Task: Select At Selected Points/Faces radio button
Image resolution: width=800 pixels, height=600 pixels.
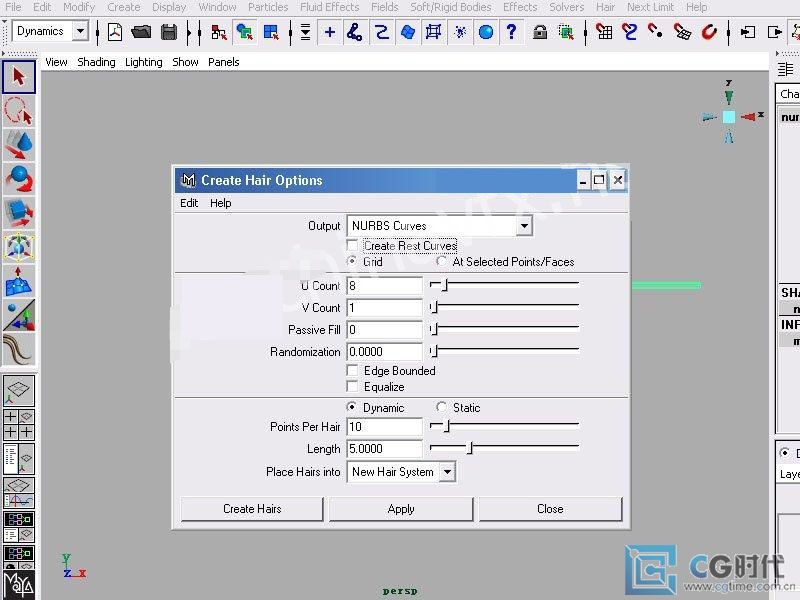Action: pos(441,261)
